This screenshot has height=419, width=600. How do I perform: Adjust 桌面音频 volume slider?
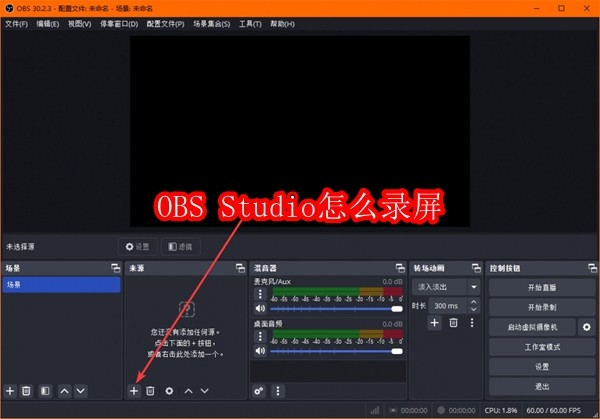(336, 351)
